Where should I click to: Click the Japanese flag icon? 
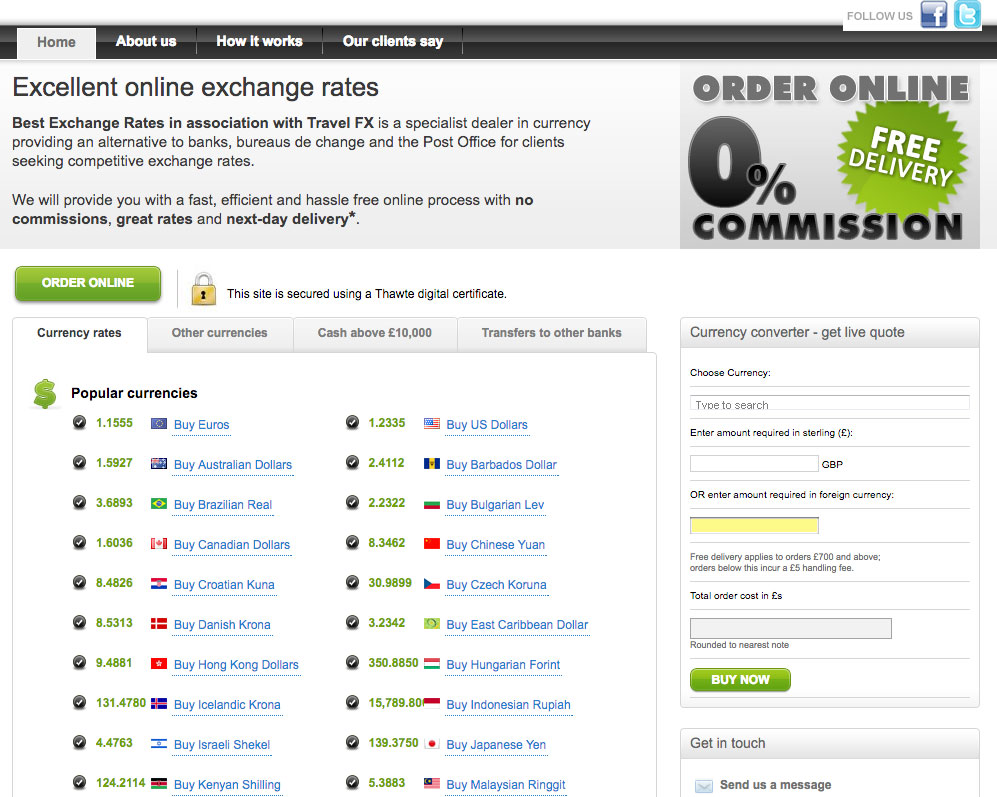(x=432, y=744)
